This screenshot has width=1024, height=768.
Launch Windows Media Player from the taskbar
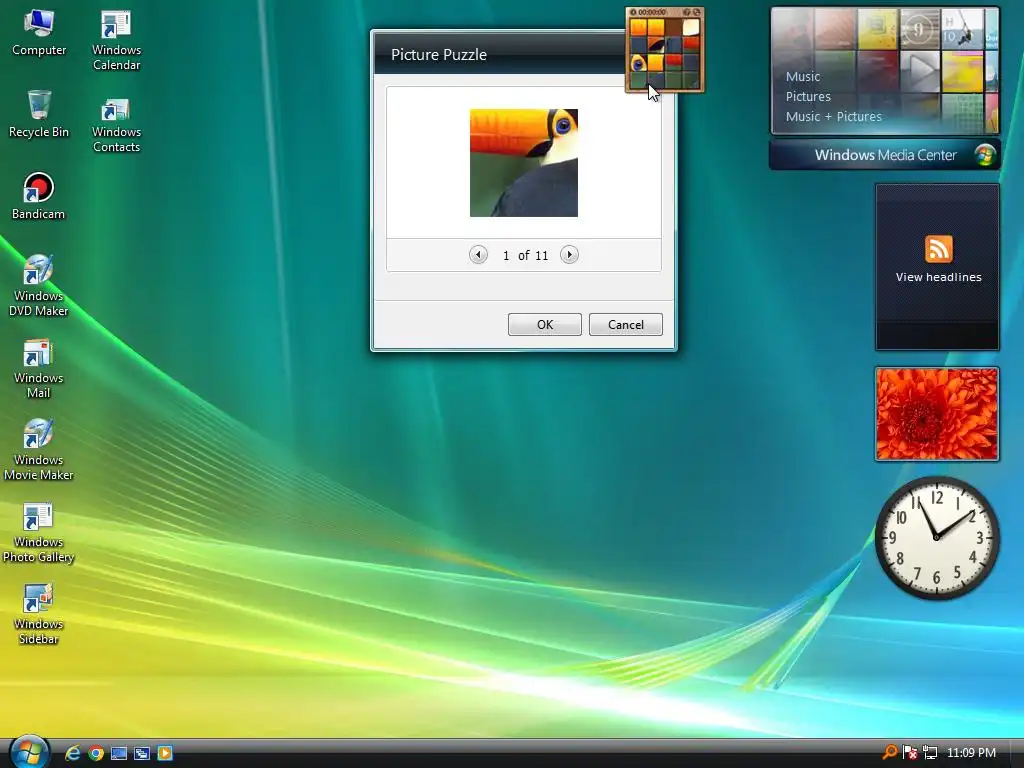click(x=165, y=753)
